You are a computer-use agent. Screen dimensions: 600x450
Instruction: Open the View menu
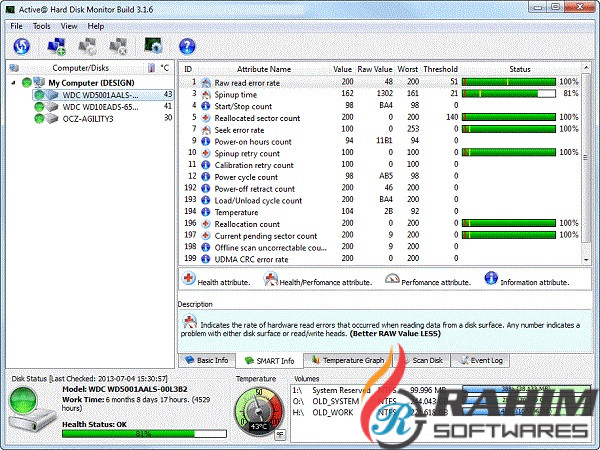point(69,26)
